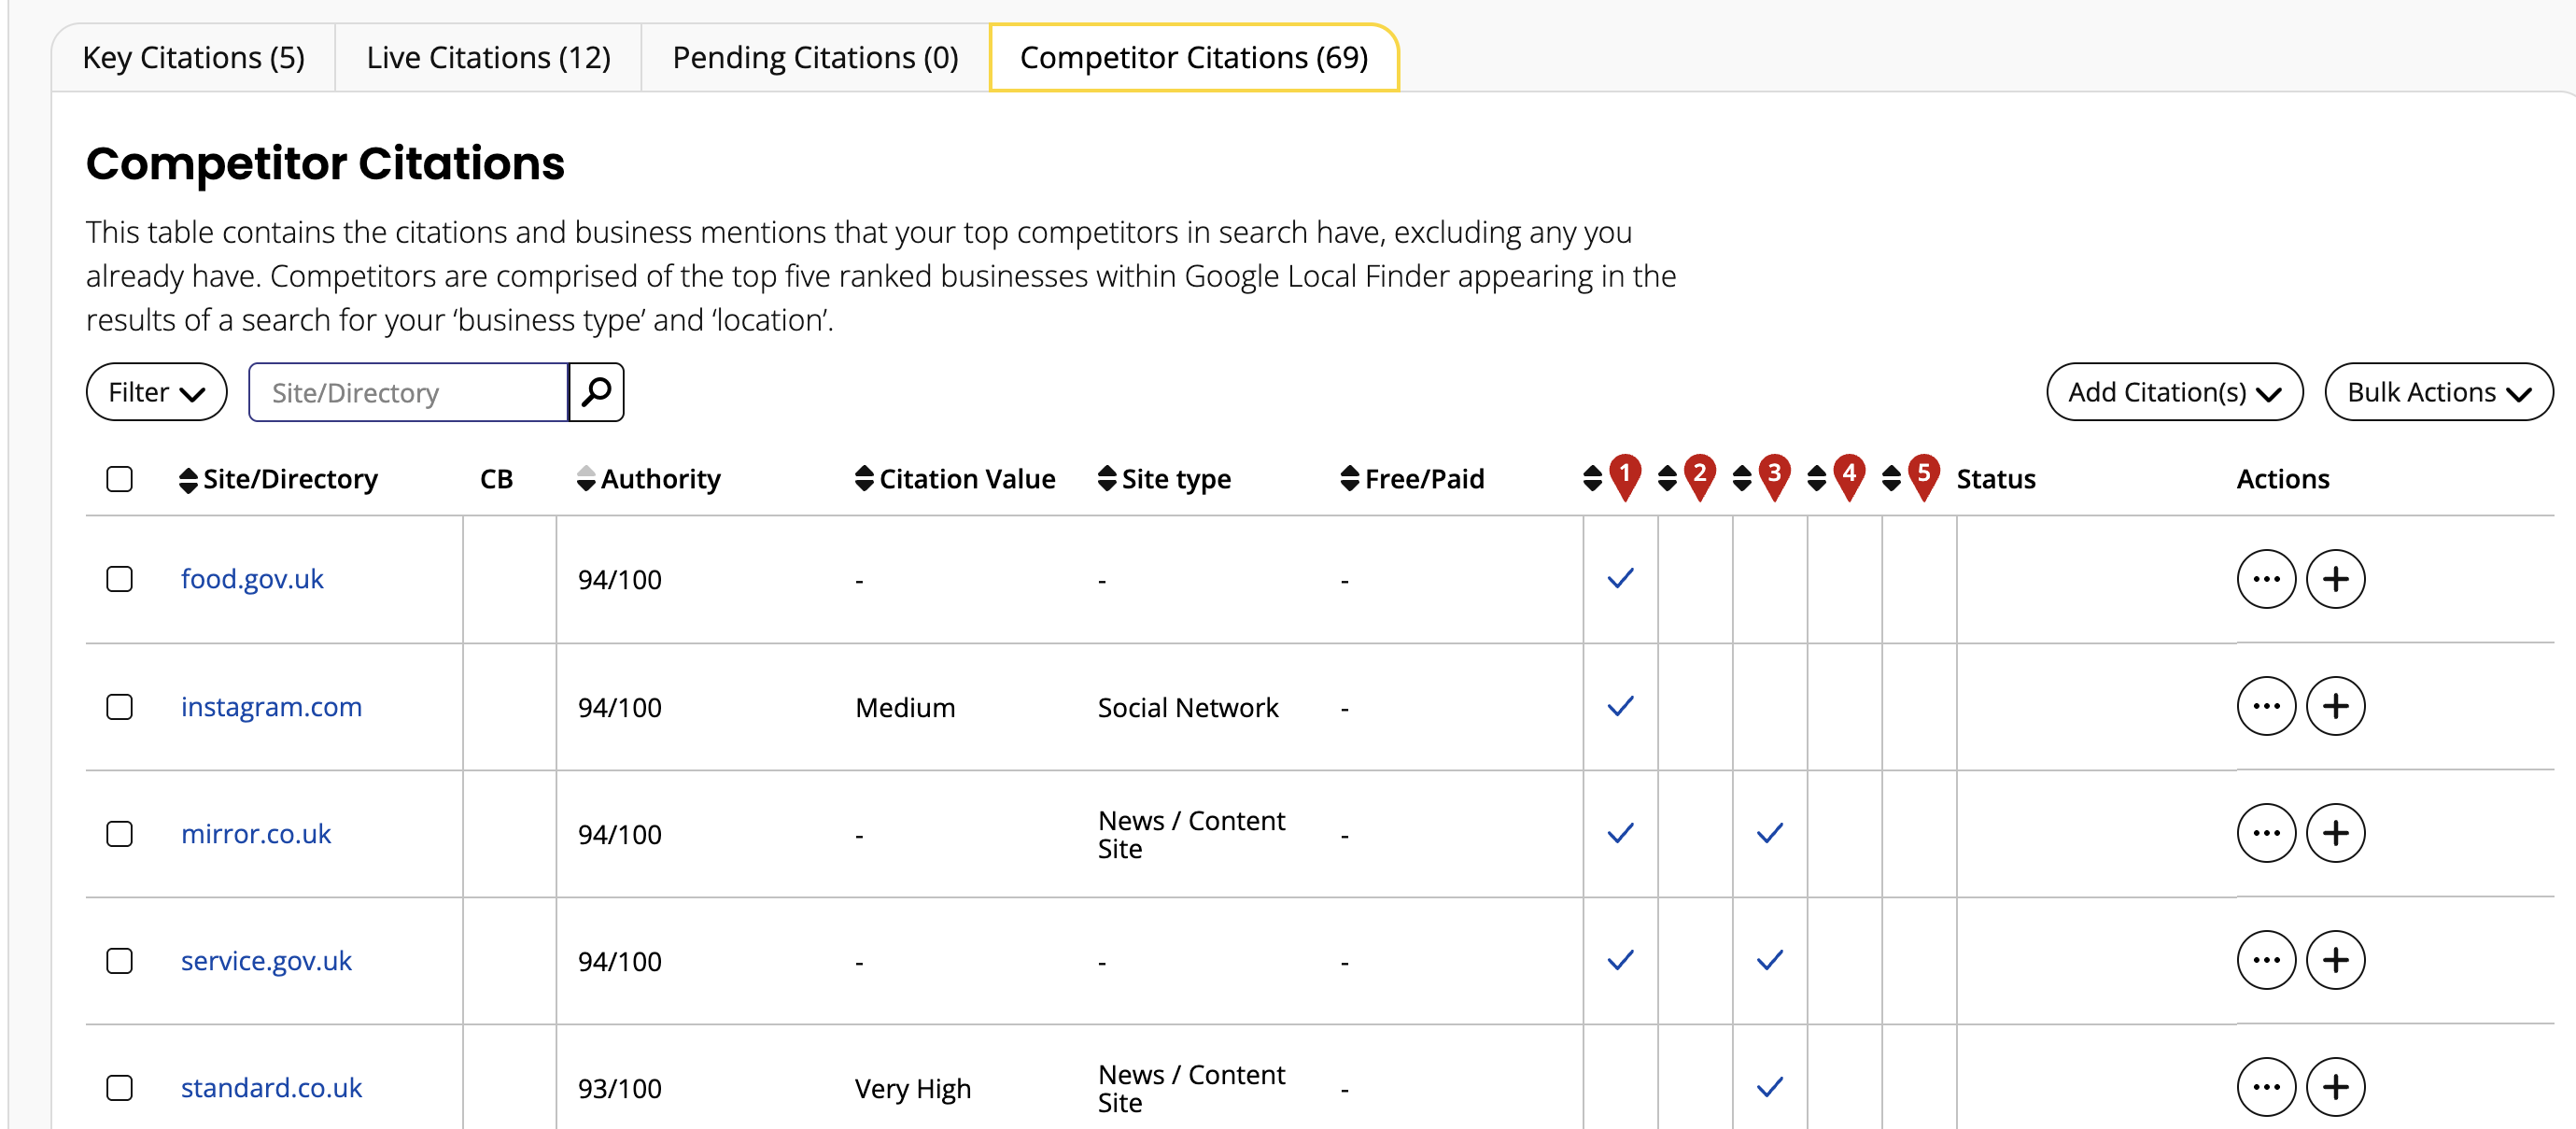Add standard.co.uk citation with plus icon
The image size is (2576, 1129).
[2335, 1087]
